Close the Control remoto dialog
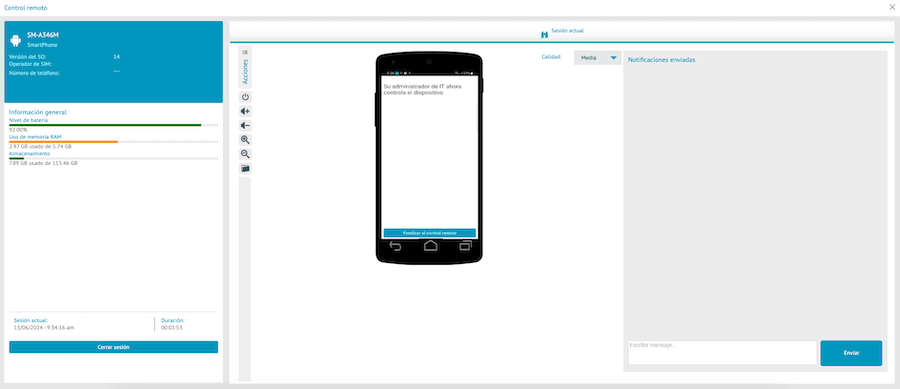Screen dimensions: 900x389 [891, 7]
